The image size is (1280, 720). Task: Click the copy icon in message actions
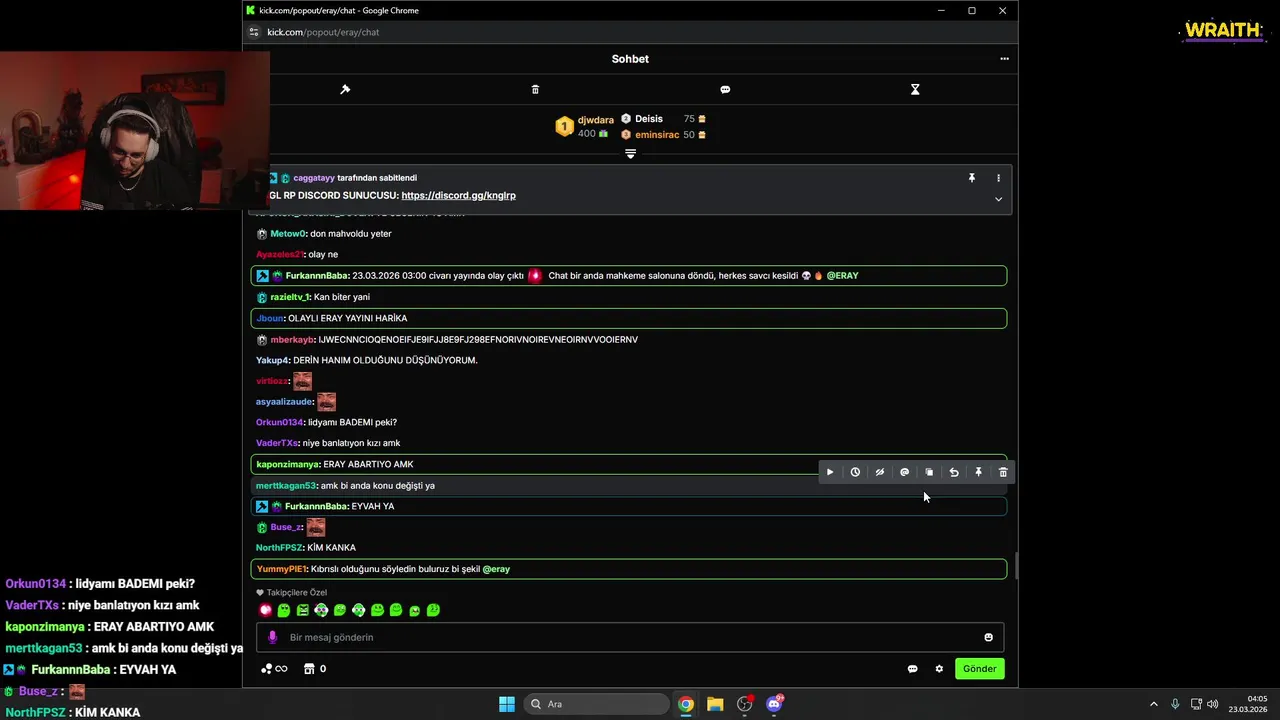(929, 472)
